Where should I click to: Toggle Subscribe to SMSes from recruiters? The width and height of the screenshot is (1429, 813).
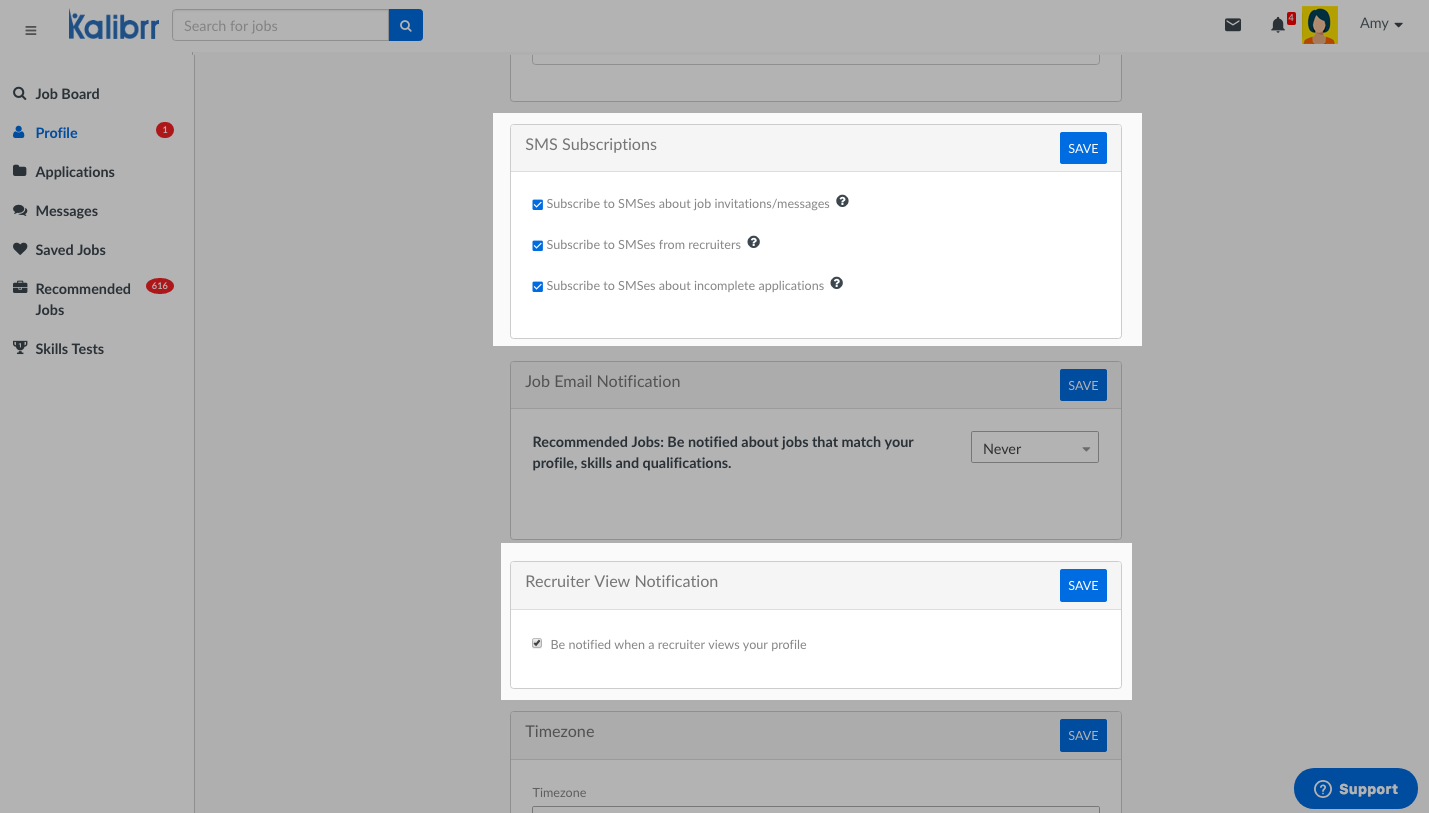pos(538,245)
